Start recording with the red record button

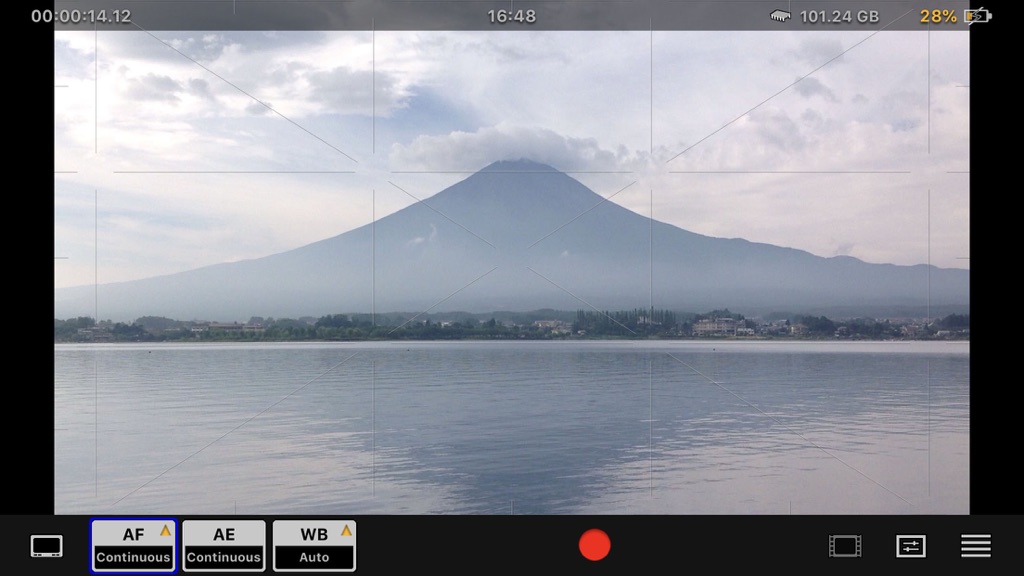[594, 545]
